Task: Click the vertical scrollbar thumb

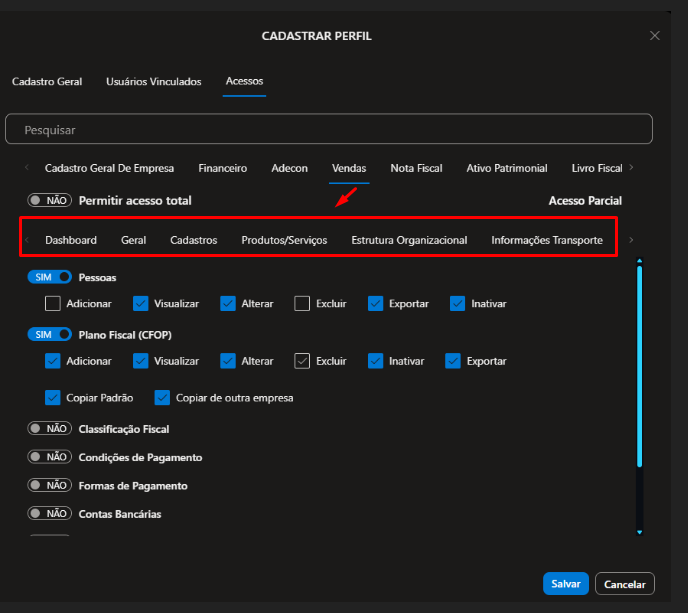Action: (639, 368)
